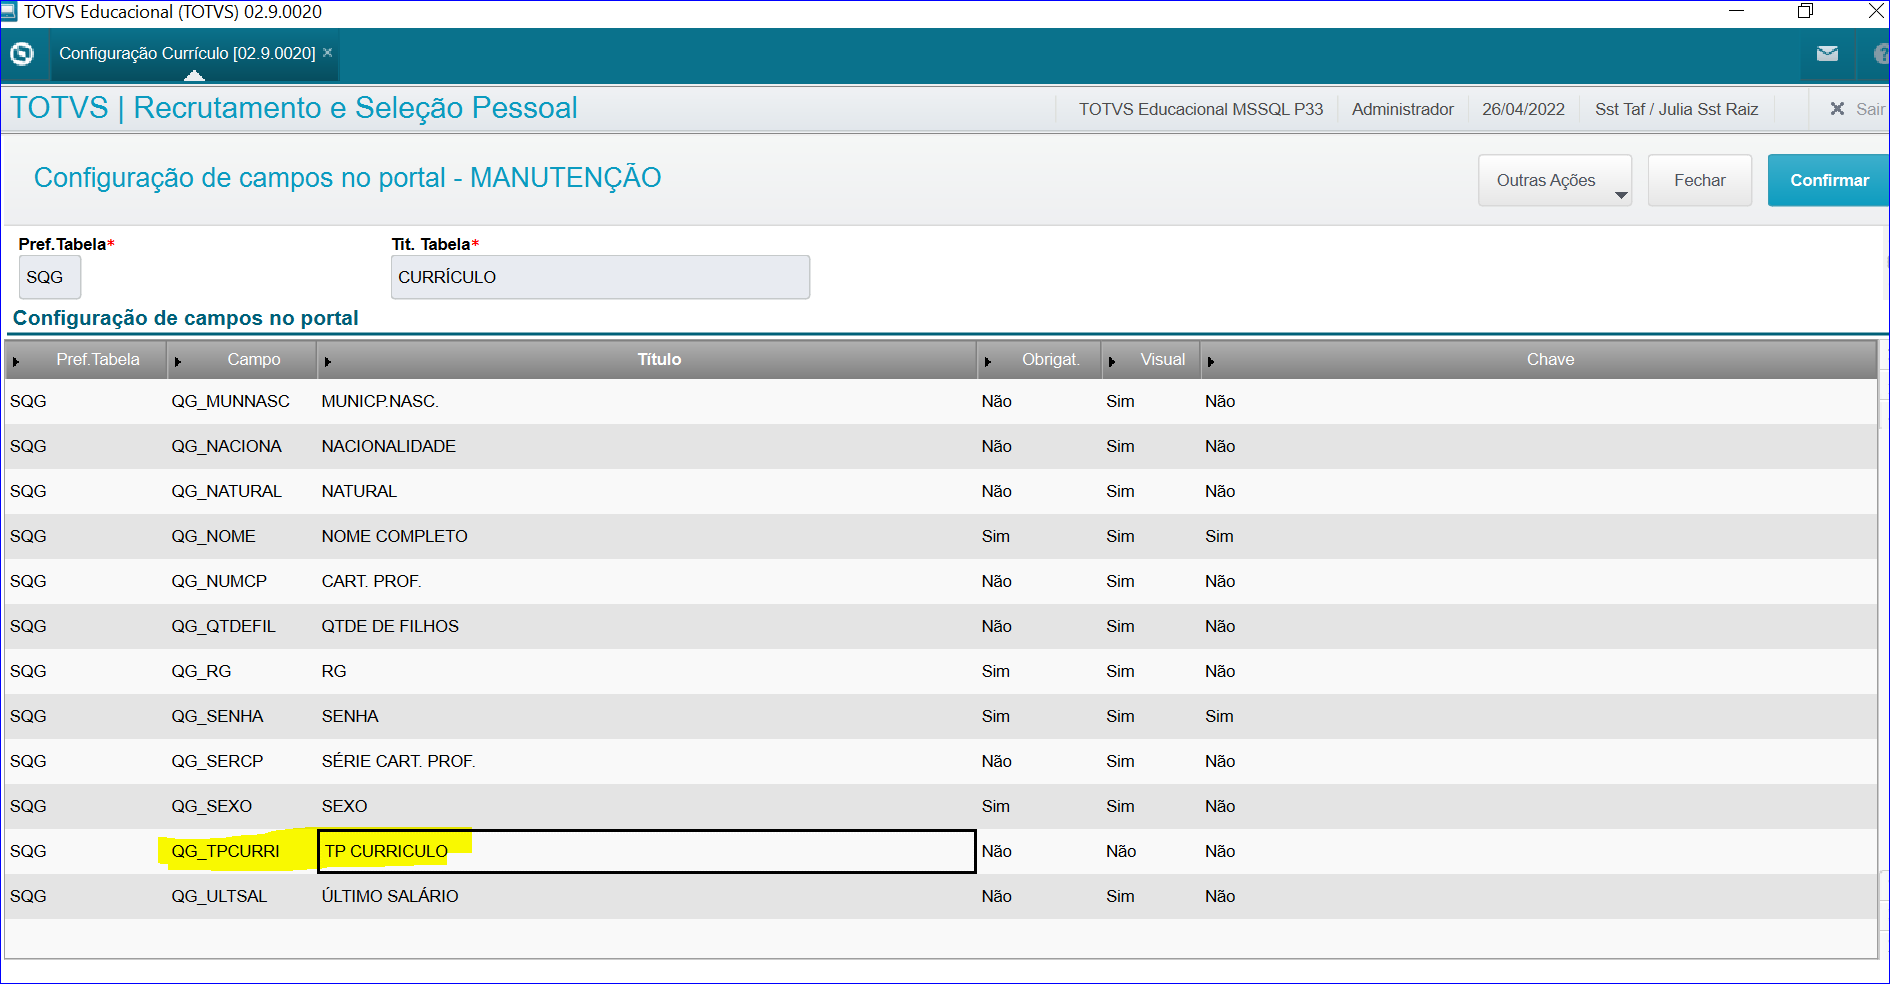This screenshot has height=984, width=1890.
Task: Open the Outras Ações dropdown
Action: point(1555,180)
